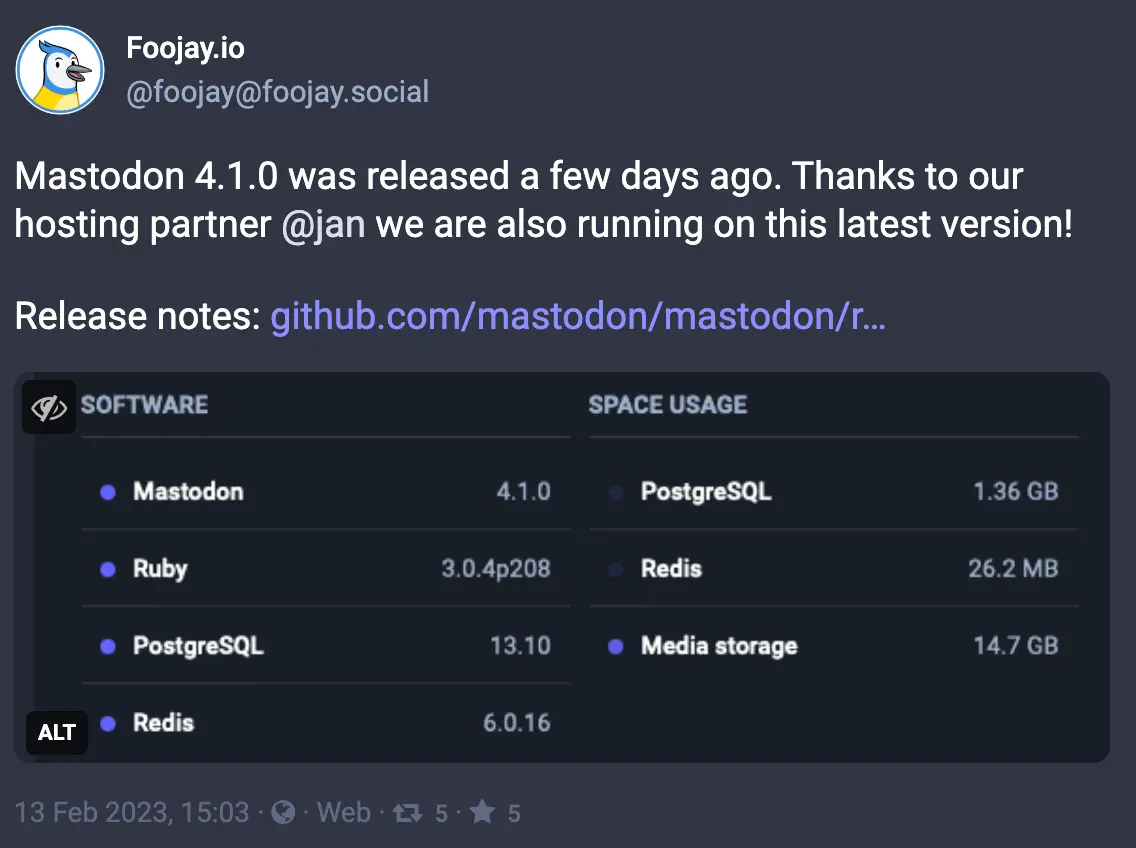Click the globe public visibility icon
The width and height of the screenshot is (1136, 848).
(x=283, y=813)
